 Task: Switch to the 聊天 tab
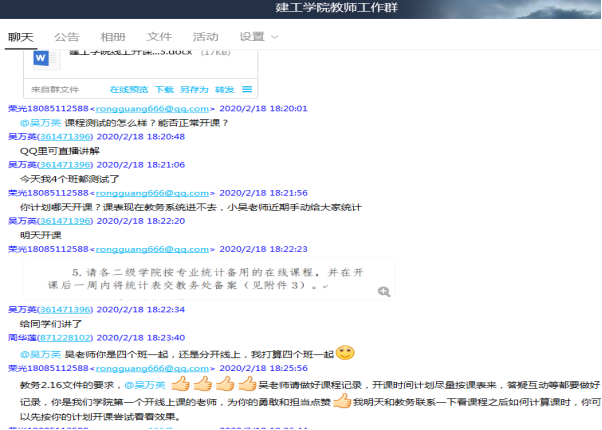point(20,37)
